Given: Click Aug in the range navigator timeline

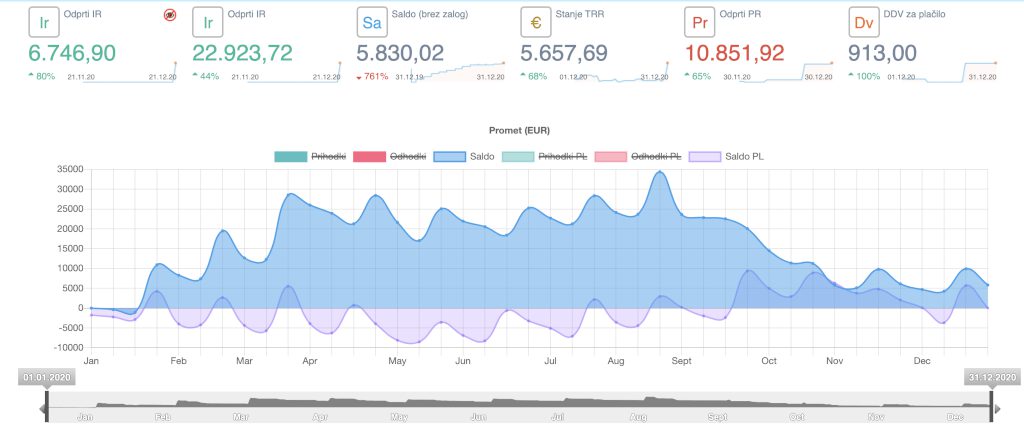Looking at the screenshot, I should point(640,416).
